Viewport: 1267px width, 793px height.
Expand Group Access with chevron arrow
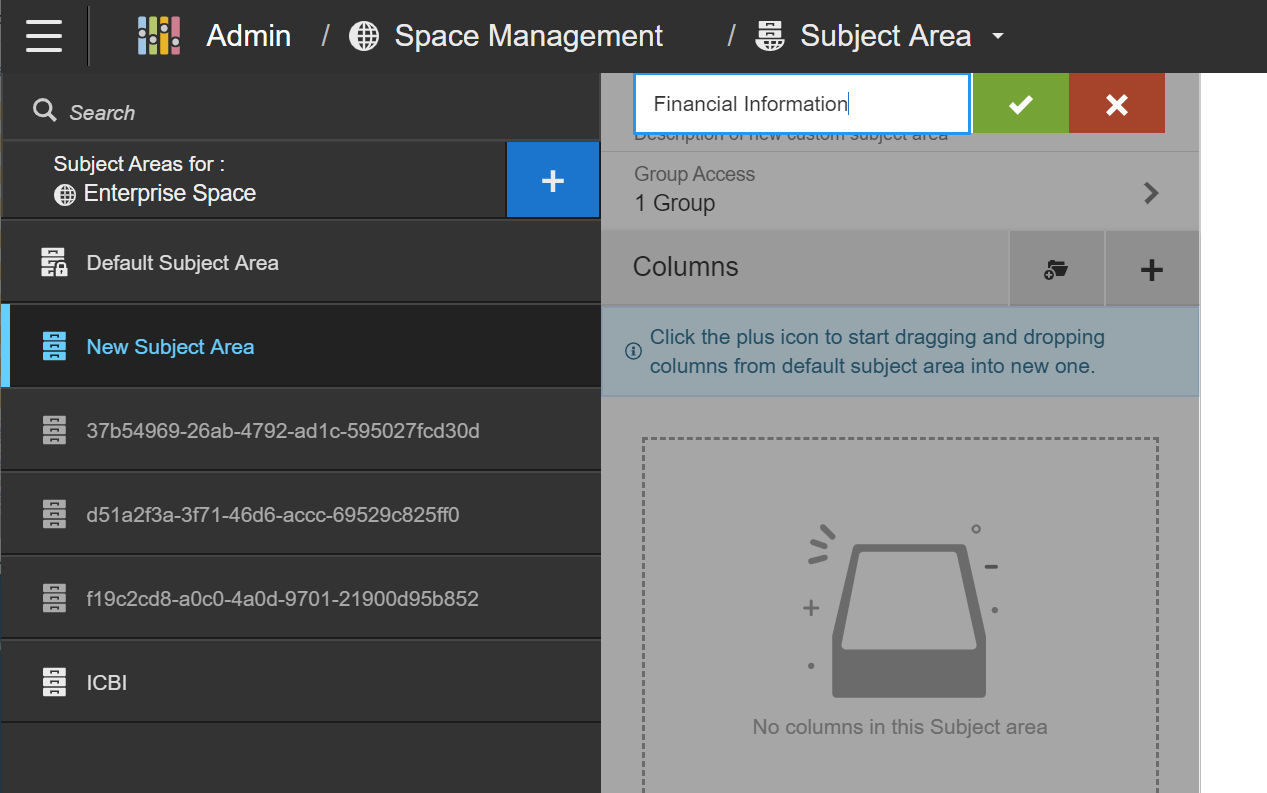(1151, 193)
